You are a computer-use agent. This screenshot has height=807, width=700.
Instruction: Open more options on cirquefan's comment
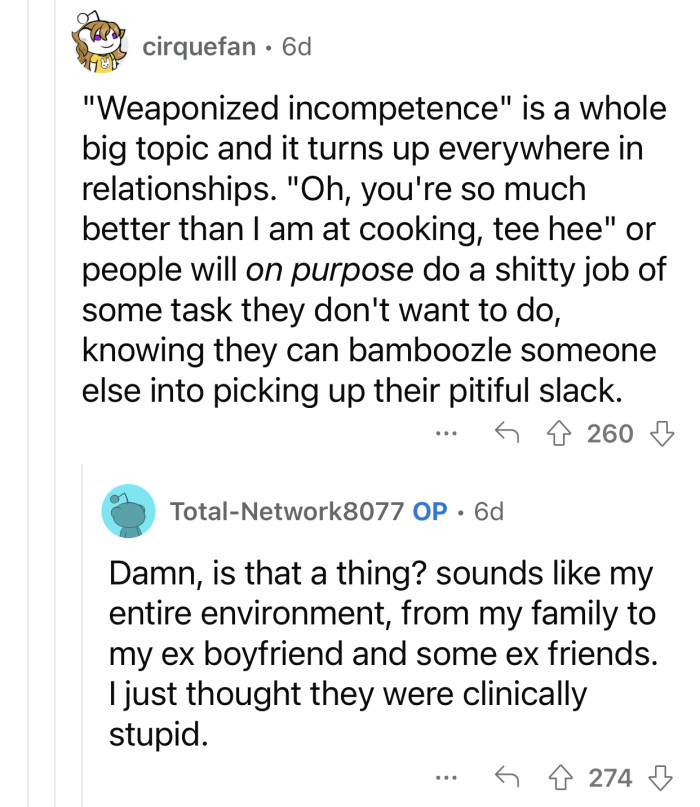click(446, 433)
